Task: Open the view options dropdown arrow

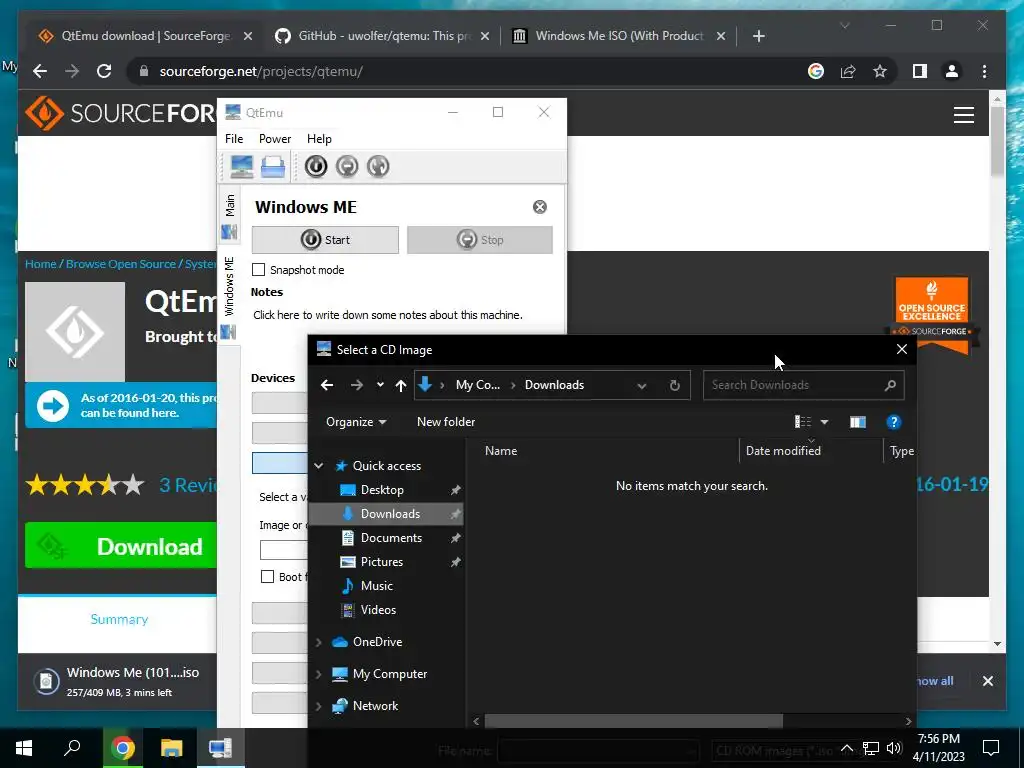Action: 824,422
